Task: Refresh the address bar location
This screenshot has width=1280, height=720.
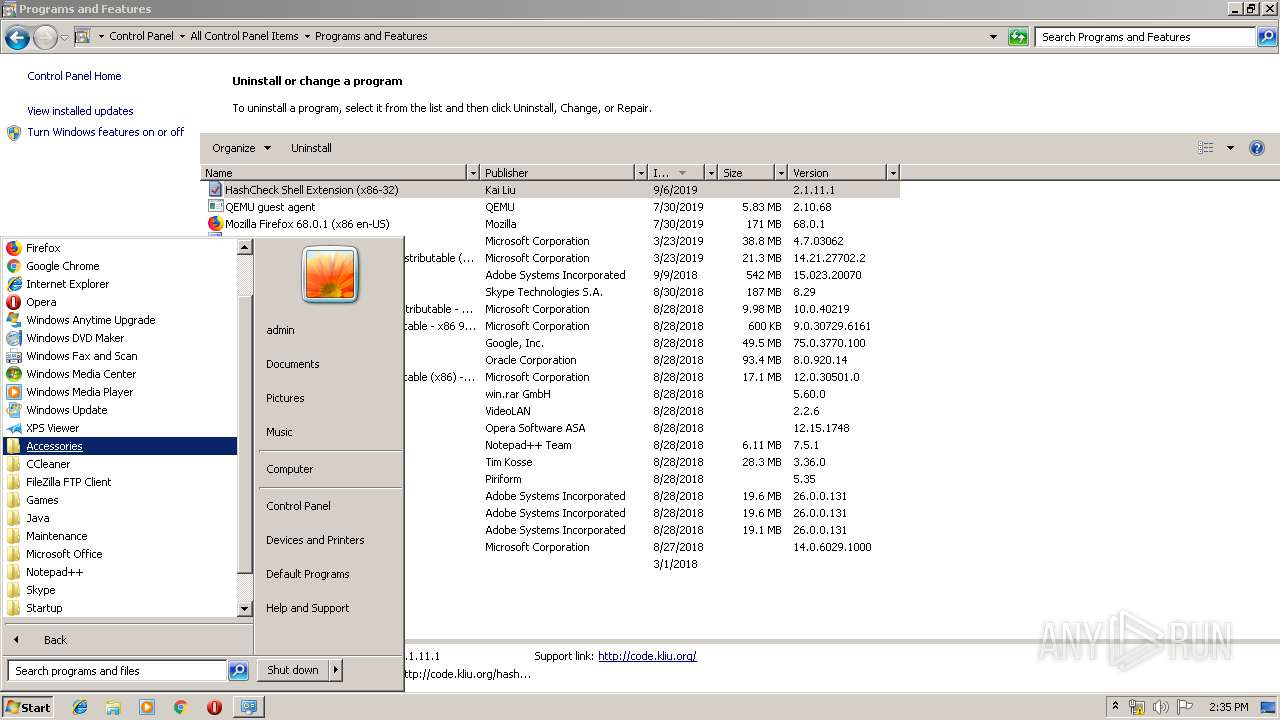Action: (x=1018, y=37)
